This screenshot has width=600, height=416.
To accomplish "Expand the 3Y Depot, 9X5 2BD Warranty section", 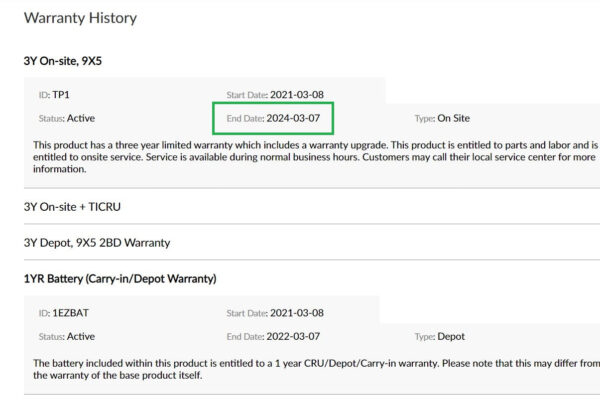I will click(x=97, y=243).
